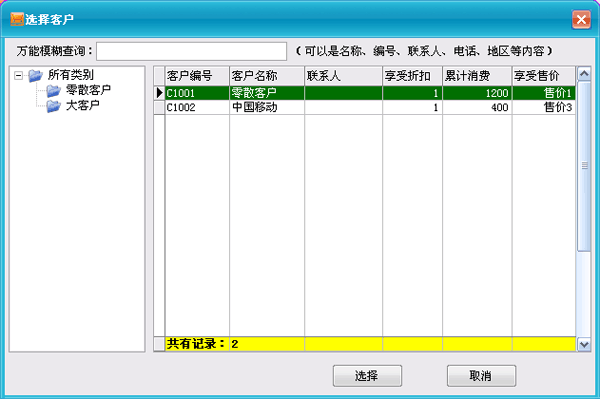Click the 累计消费 column header
This screenshot has height=399, width=600.
coord(478,76)
